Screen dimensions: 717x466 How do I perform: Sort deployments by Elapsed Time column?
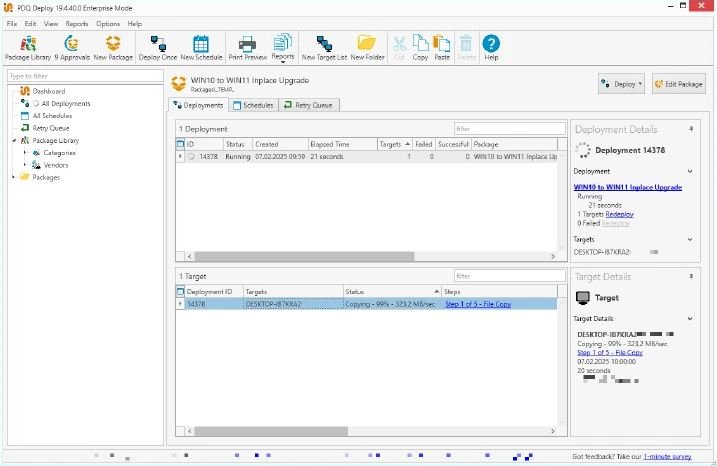click(x=342, y=144)
